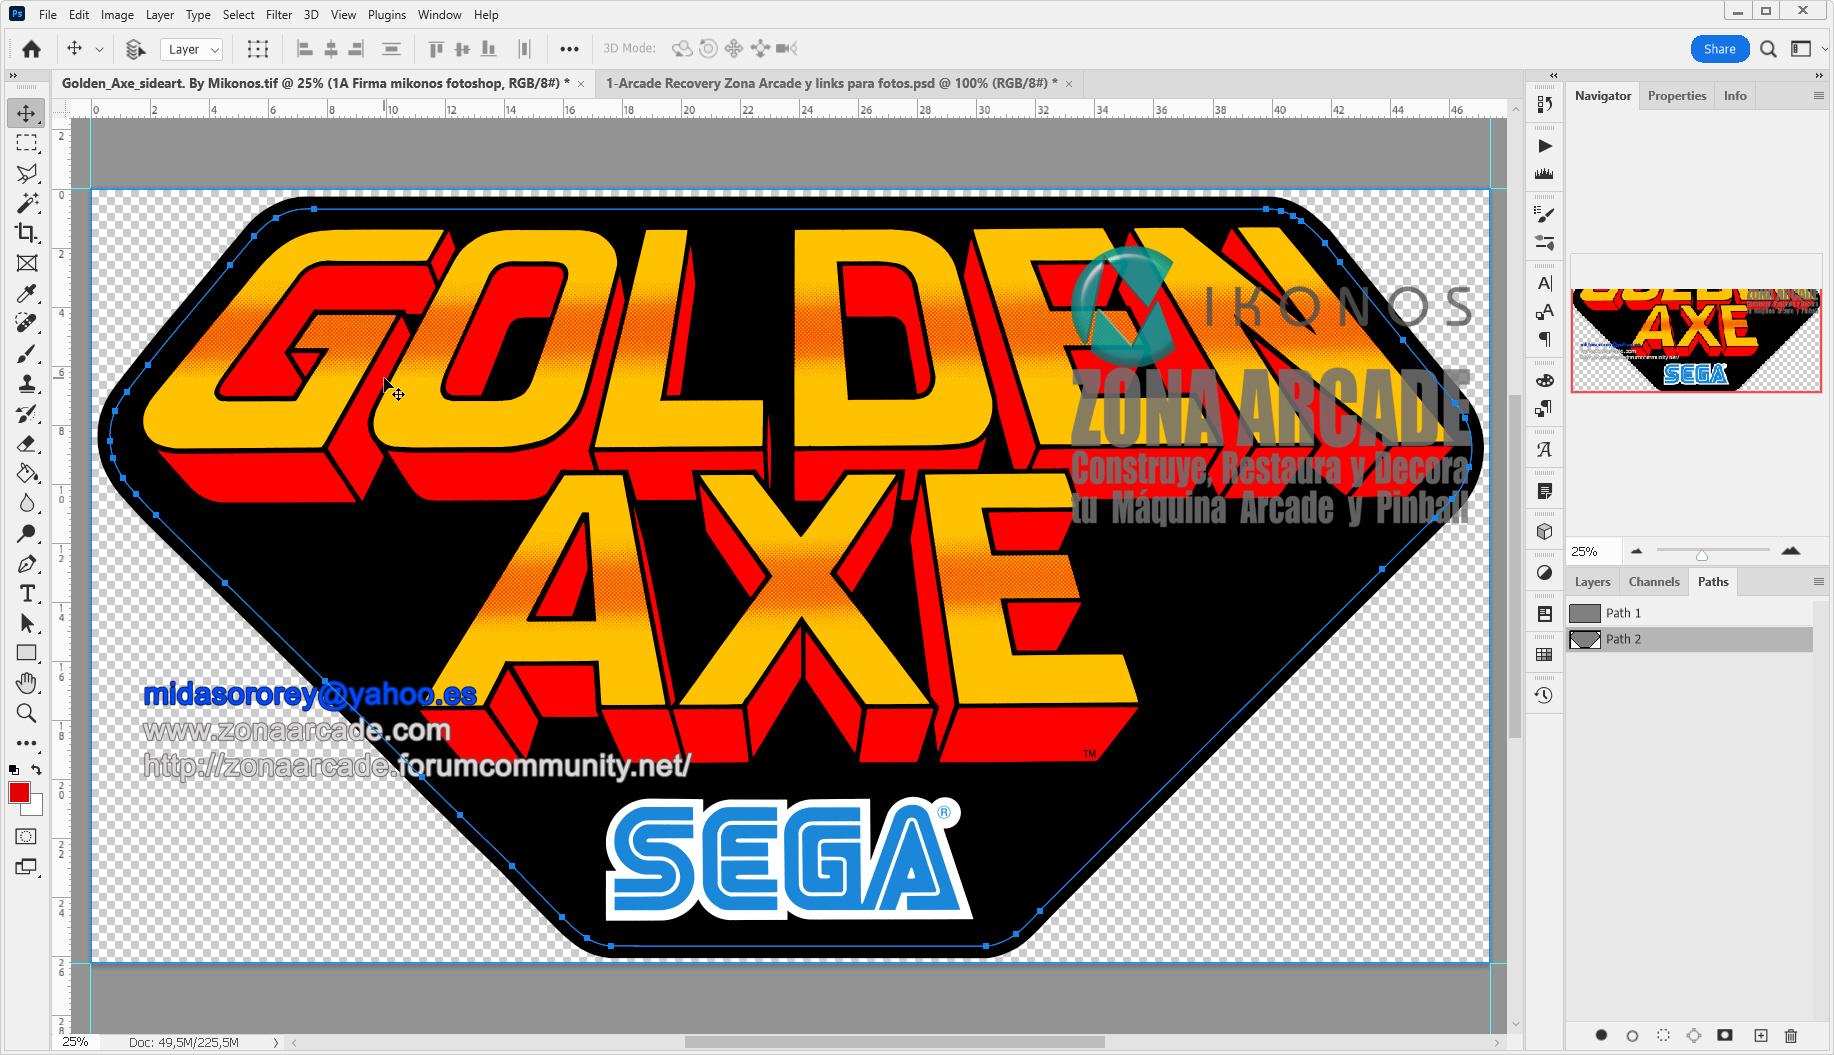Open the Paths panel menu
1834x1055 pixels.
pos(1818,581)
